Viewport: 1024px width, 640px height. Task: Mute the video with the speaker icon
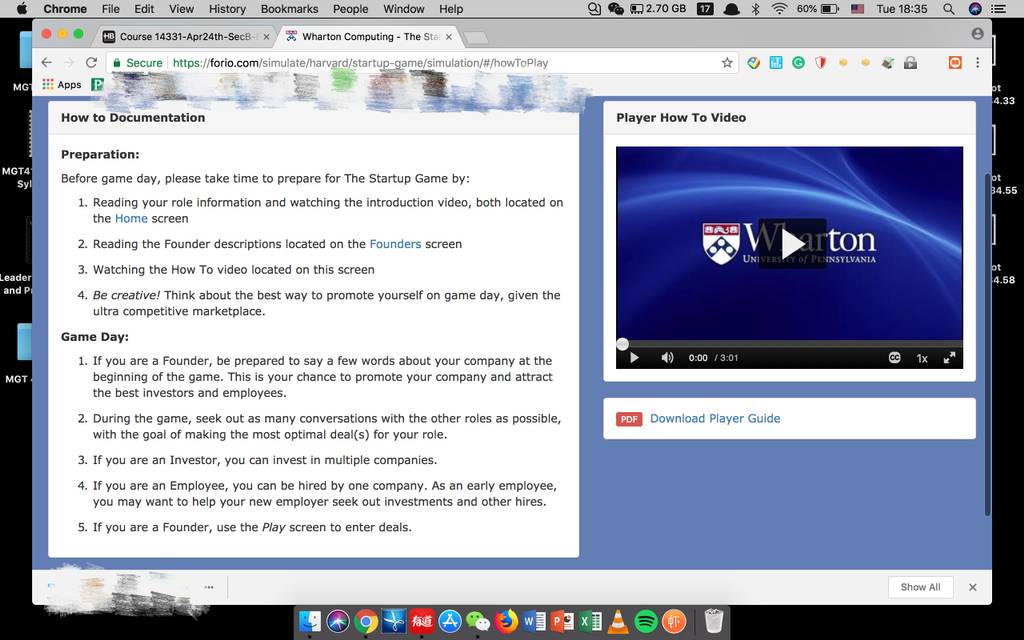click(x=667, y=358)
